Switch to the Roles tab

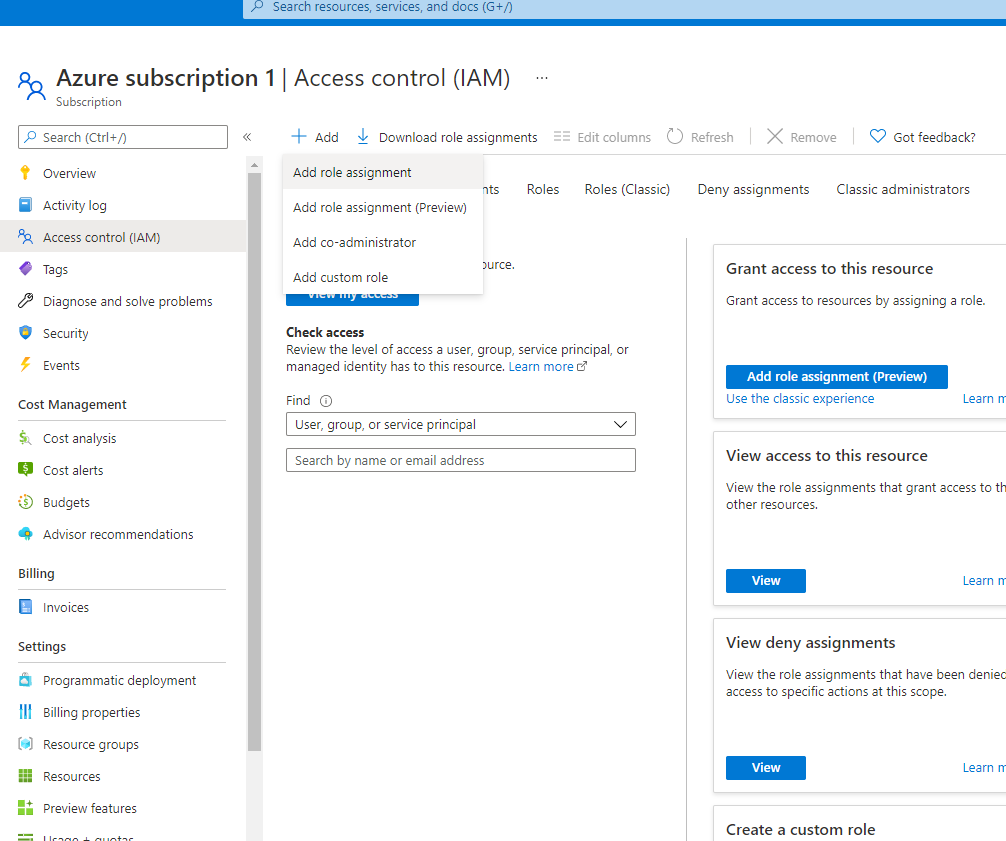pyautogui.click(x=543, y=189)
